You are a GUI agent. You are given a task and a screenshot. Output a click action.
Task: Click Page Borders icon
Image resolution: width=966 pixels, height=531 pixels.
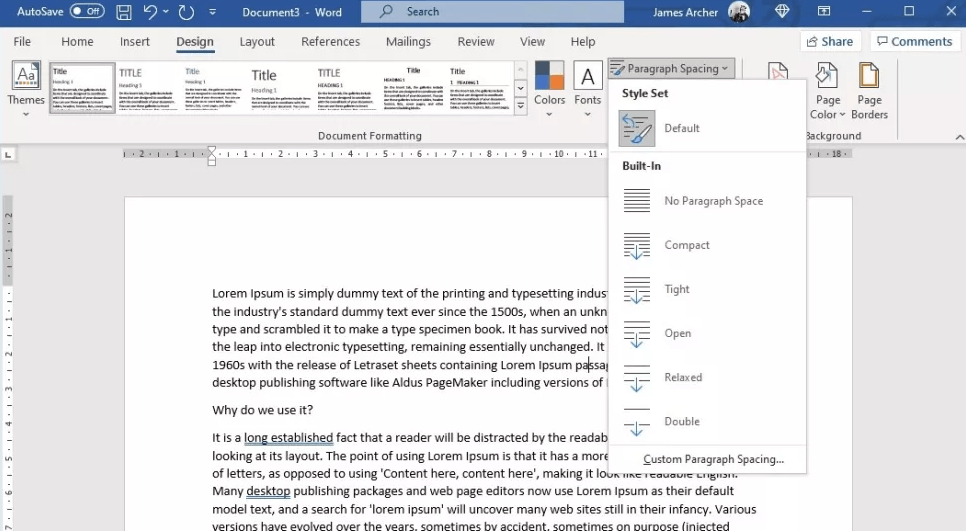click(x=869, y=91)
